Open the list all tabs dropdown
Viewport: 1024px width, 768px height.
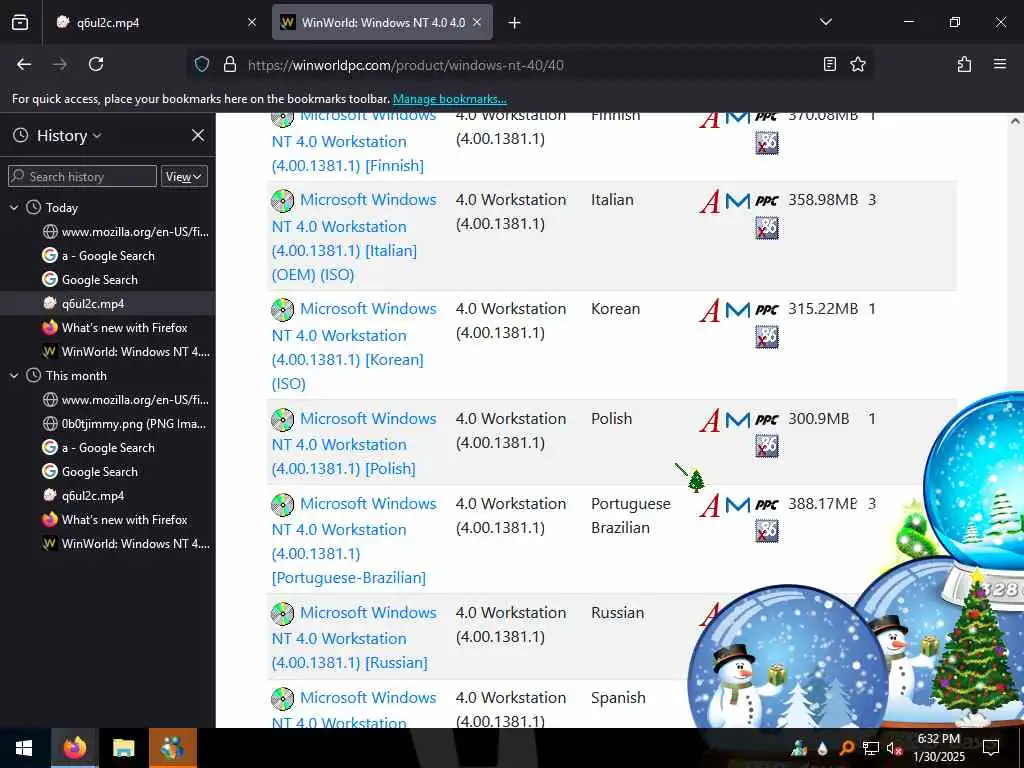pos(825,22)
